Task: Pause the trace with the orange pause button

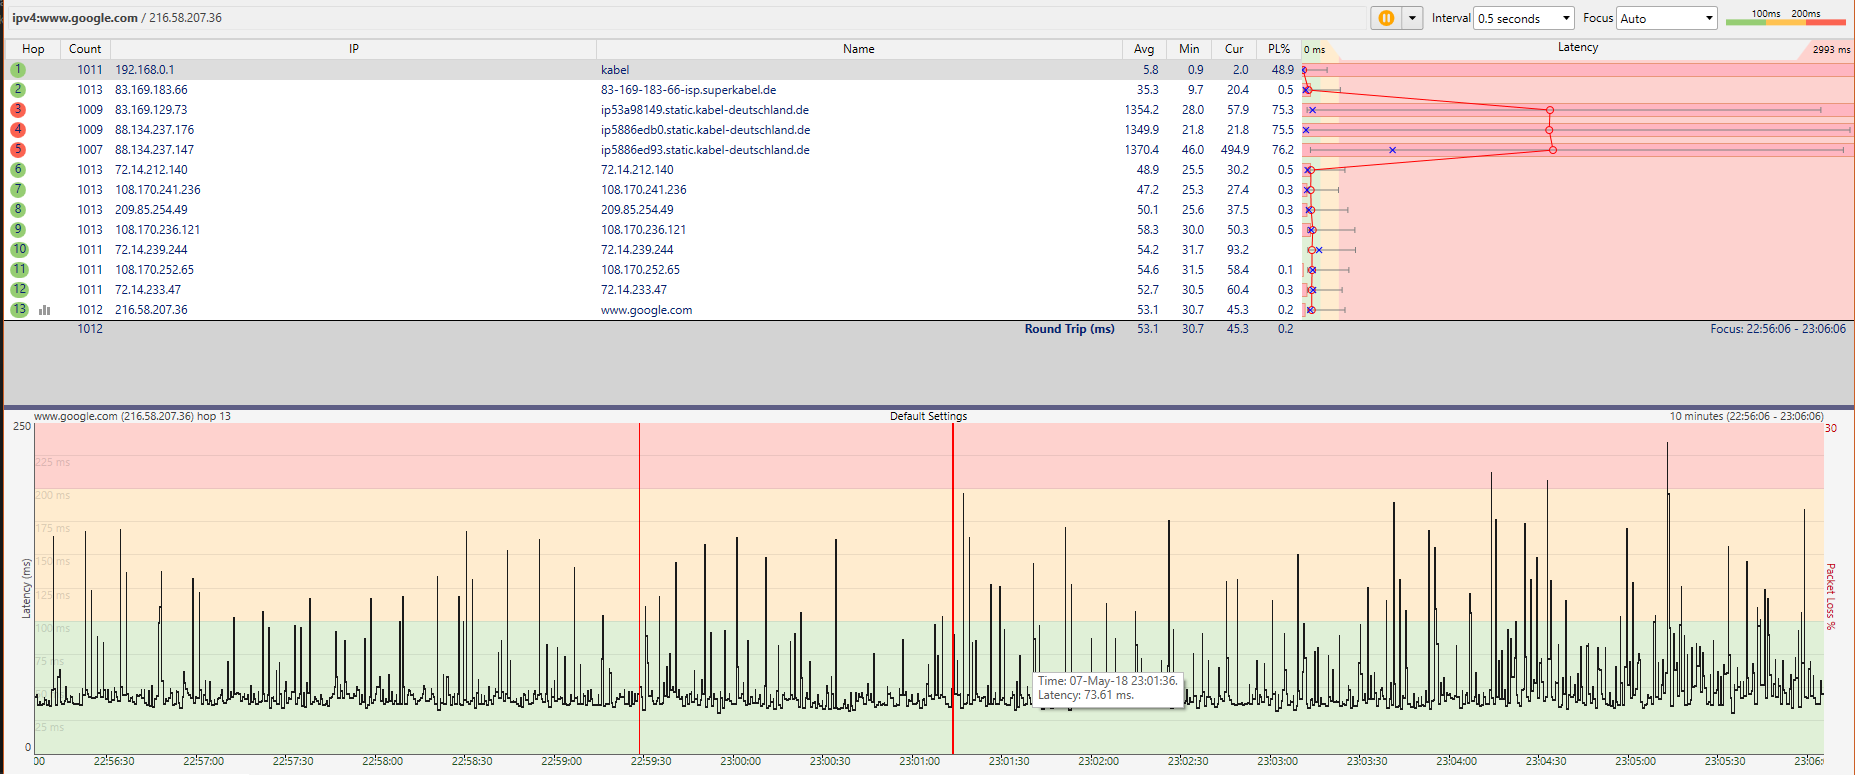Action: [x=1386, y=18]
